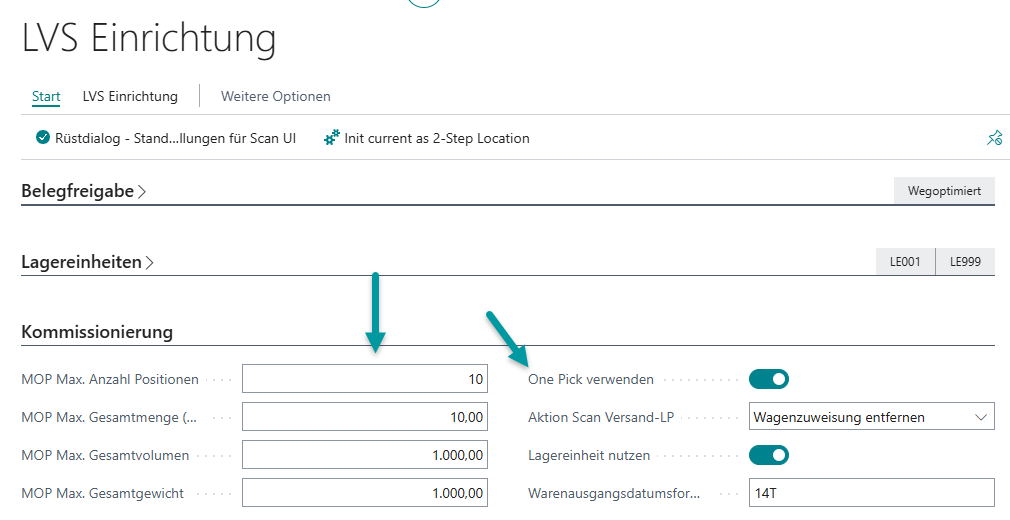The height and width of the screenshot is (520, 1010).
Task: Click the Wegoptimiert summary button
Action: [943, 191]
